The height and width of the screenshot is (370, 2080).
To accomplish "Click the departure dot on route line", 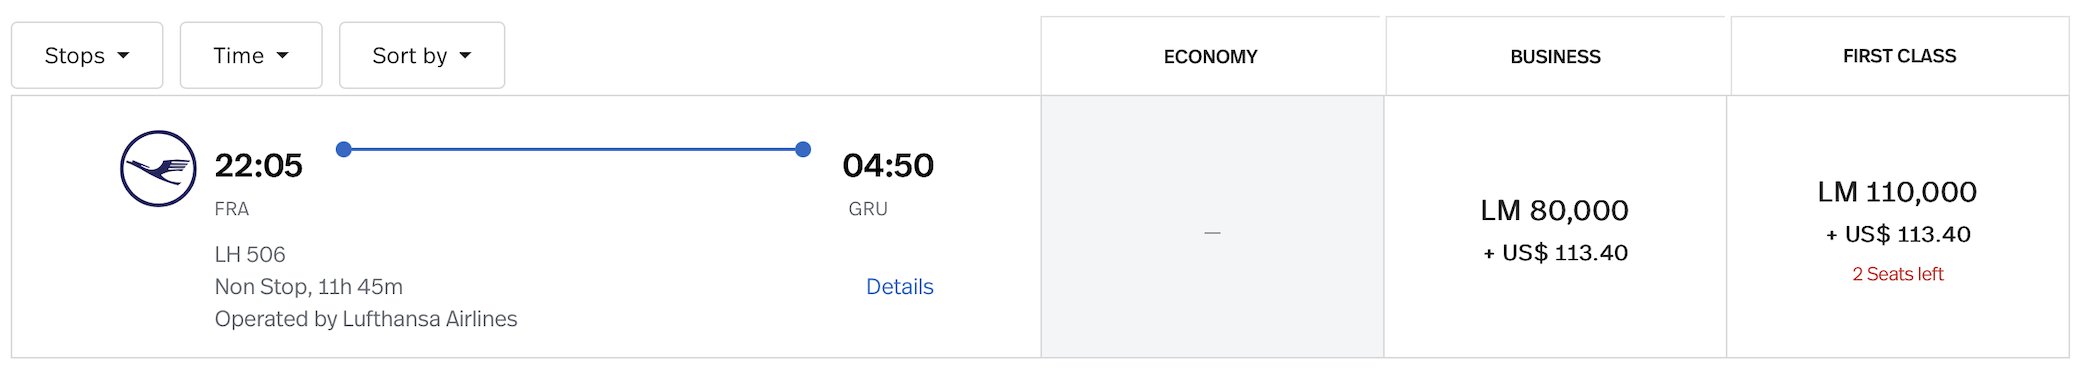I will point(344,149).
